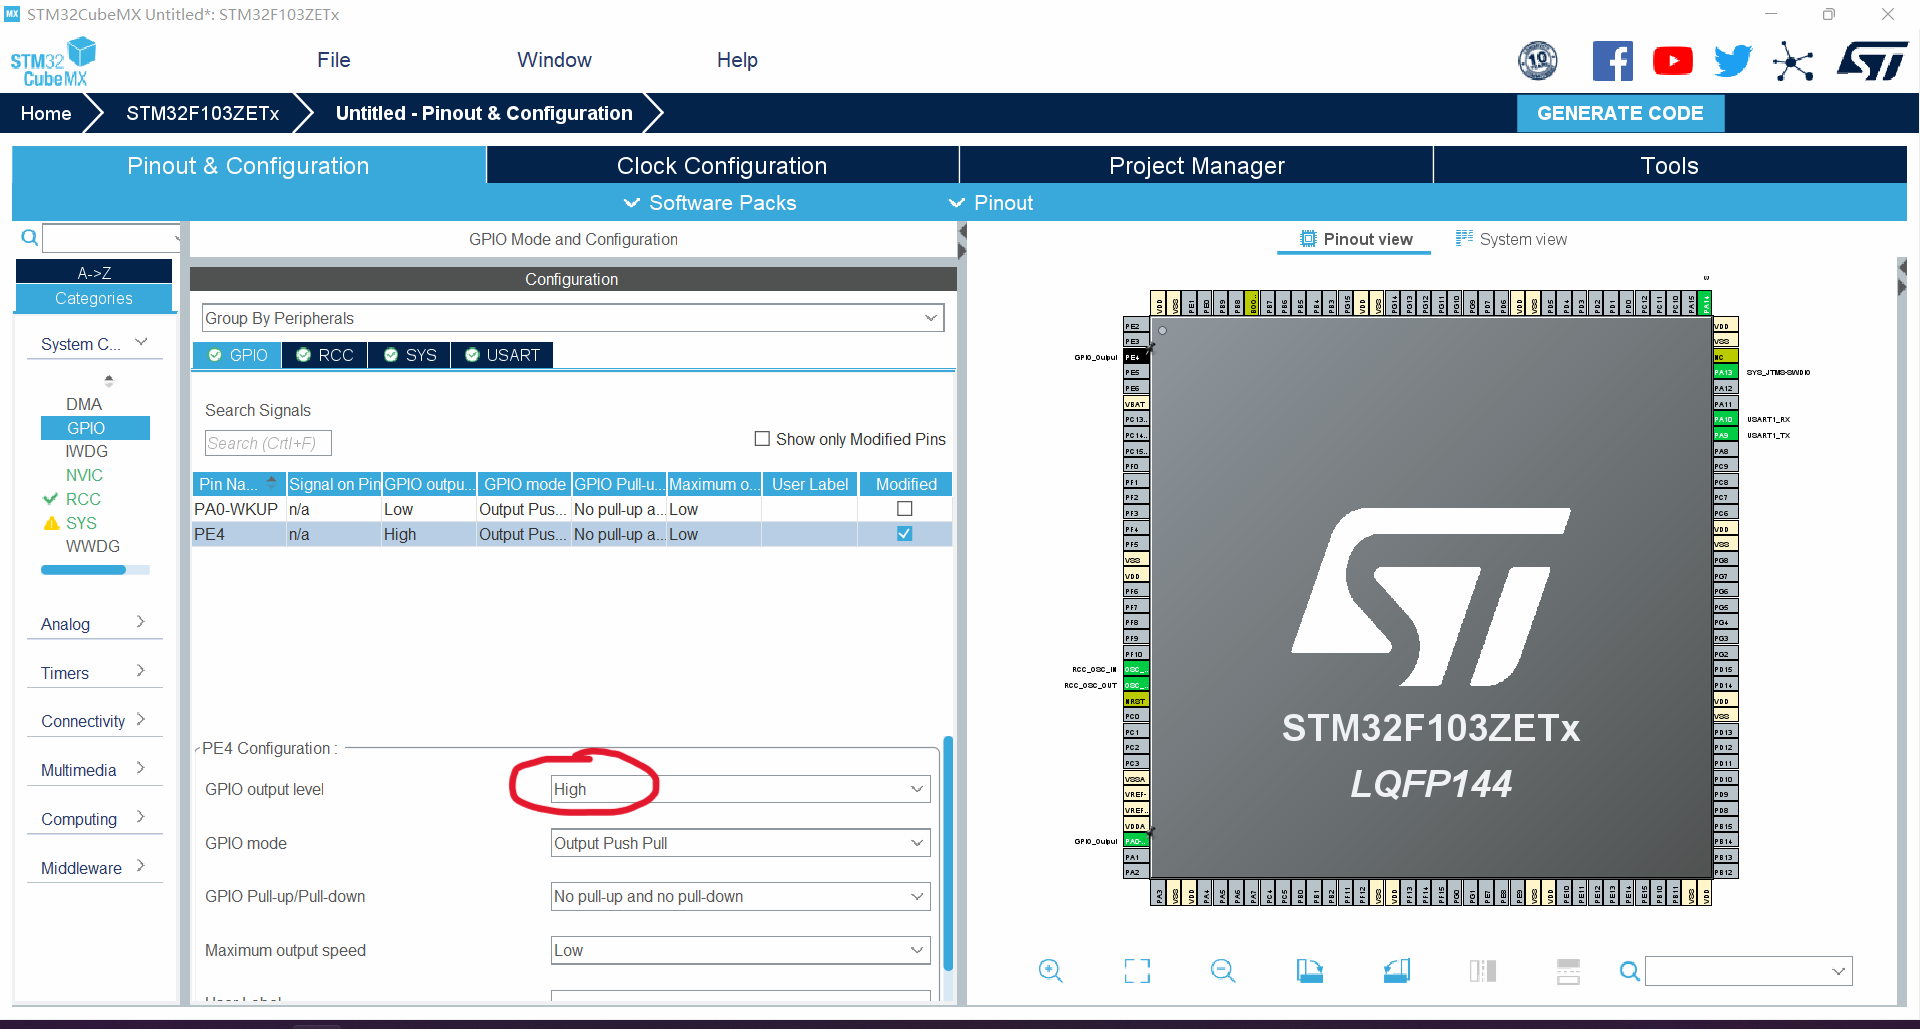This screenshot has height=1029, width=1920.
Task: Zoom out of the pinout view
Action: click(x=1223, y=970)
